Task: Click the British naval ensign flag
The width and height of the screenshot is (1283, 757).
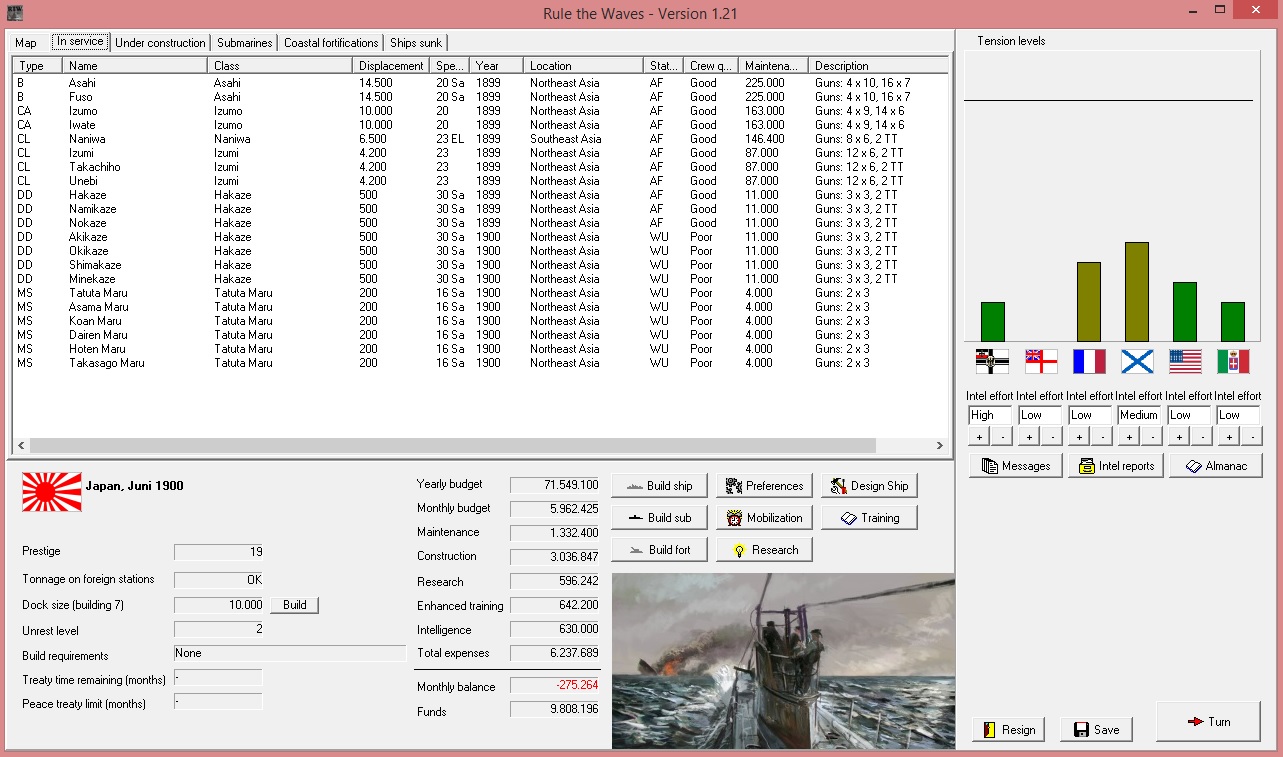Action: [x=1041, y=361]
